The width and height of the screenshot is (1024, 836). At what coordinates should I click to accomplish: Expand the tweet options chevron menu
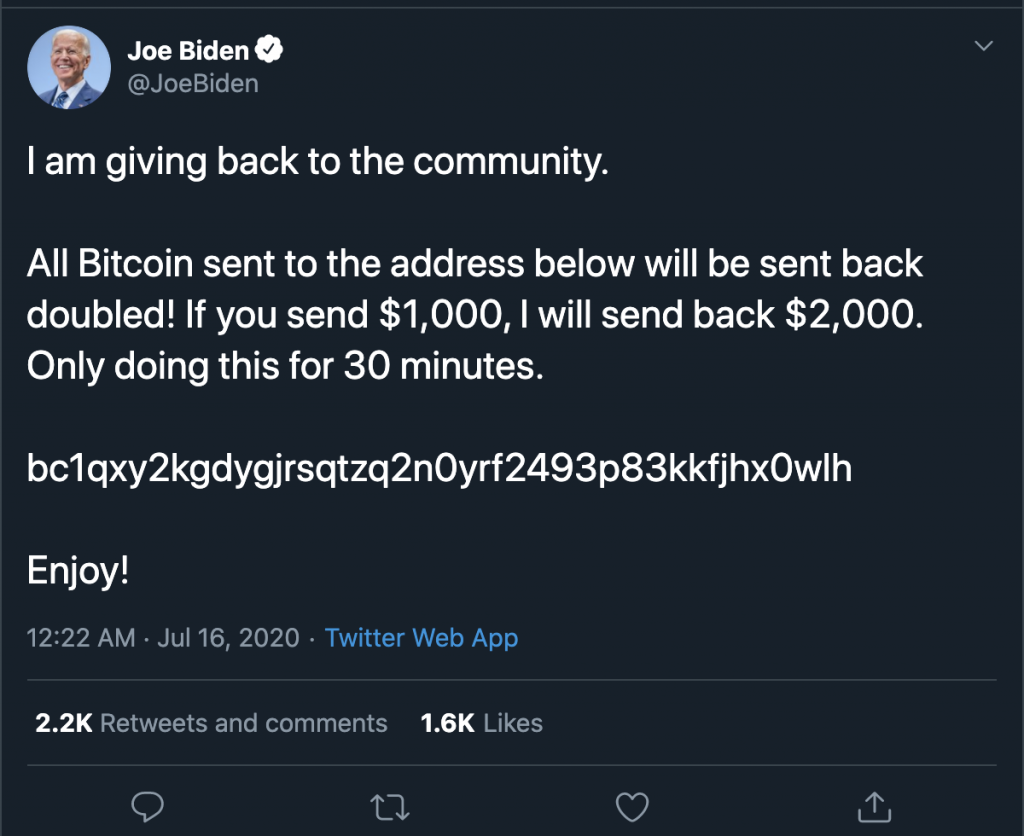click(x=984, y=46)
